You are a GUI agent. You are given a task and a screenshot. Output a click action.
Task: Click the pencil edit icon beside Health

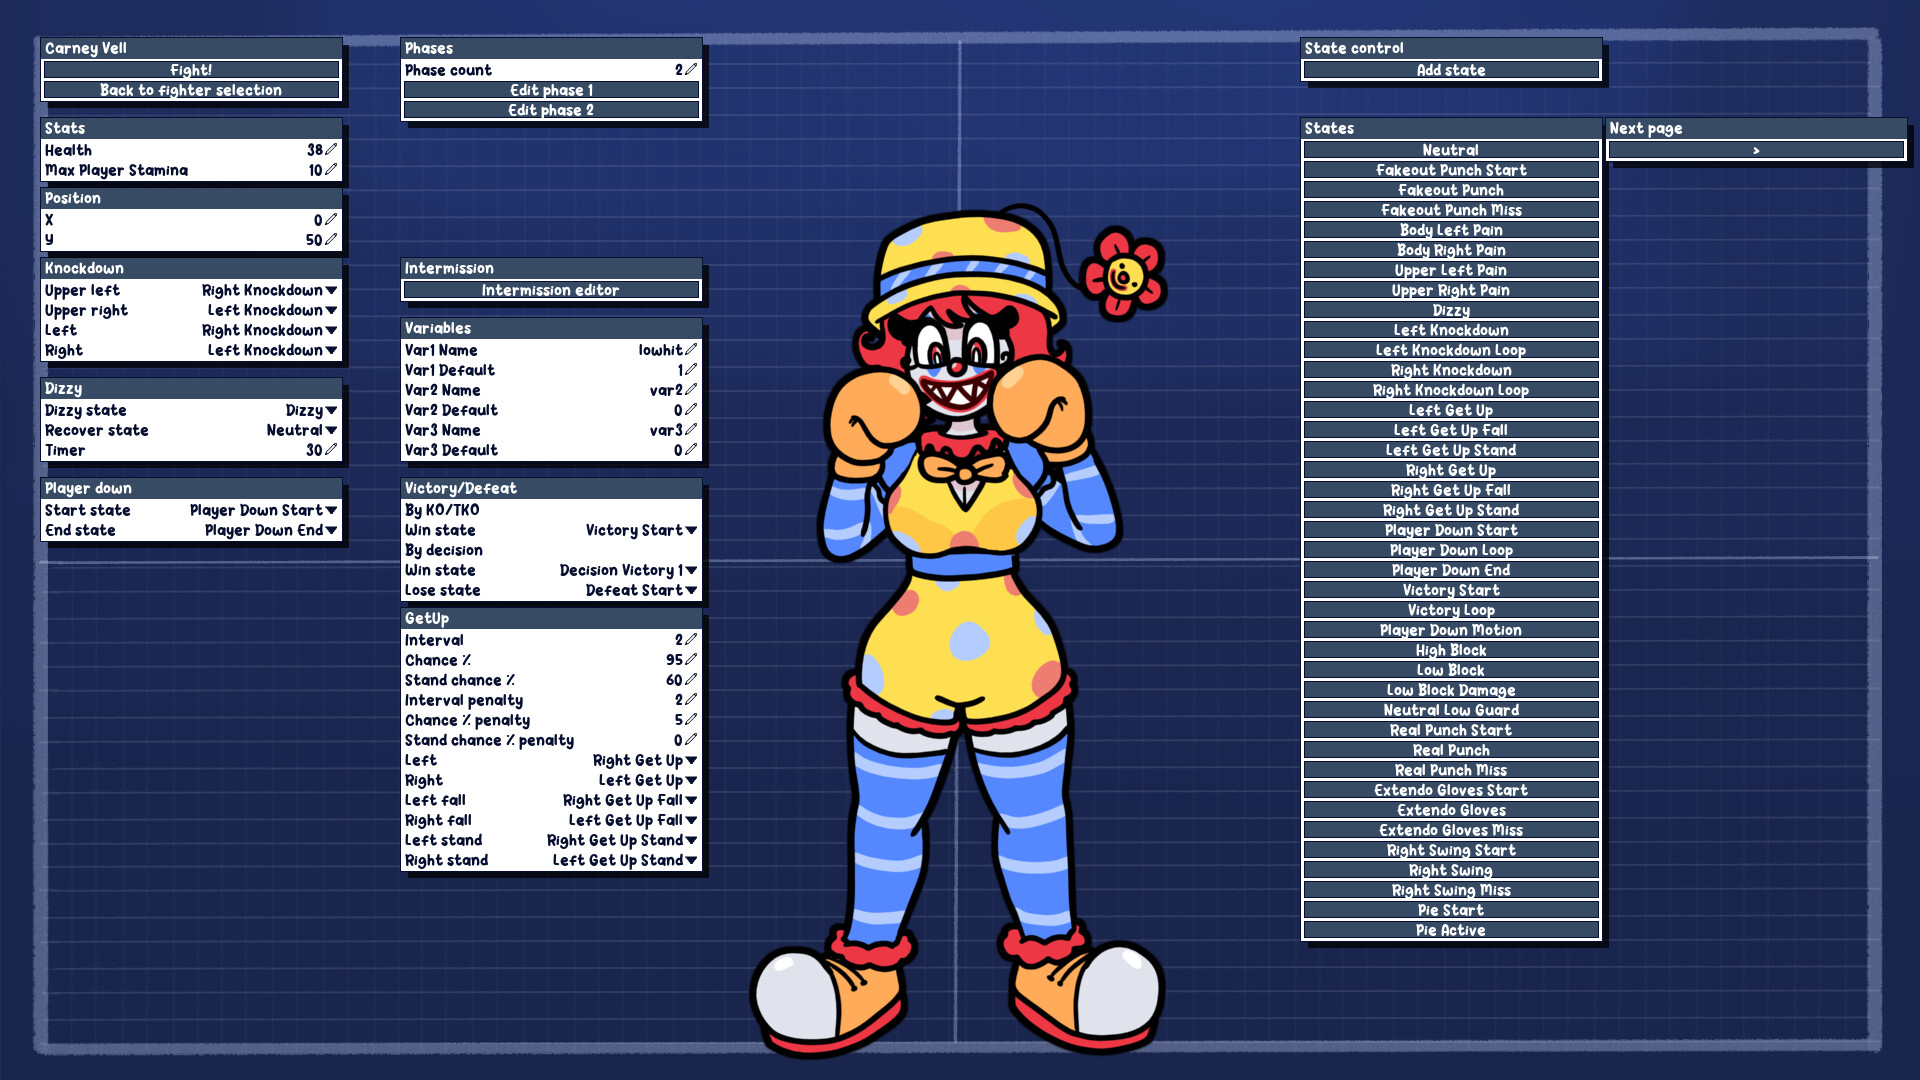[331, 150]
